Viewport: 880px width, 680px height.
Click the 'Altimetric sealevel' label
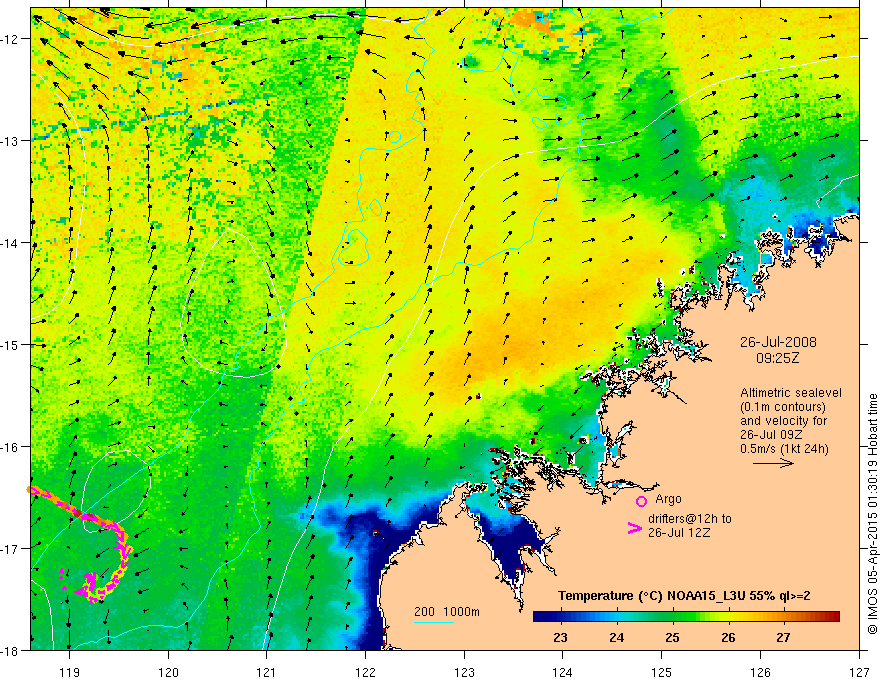[x=791, y=393]
